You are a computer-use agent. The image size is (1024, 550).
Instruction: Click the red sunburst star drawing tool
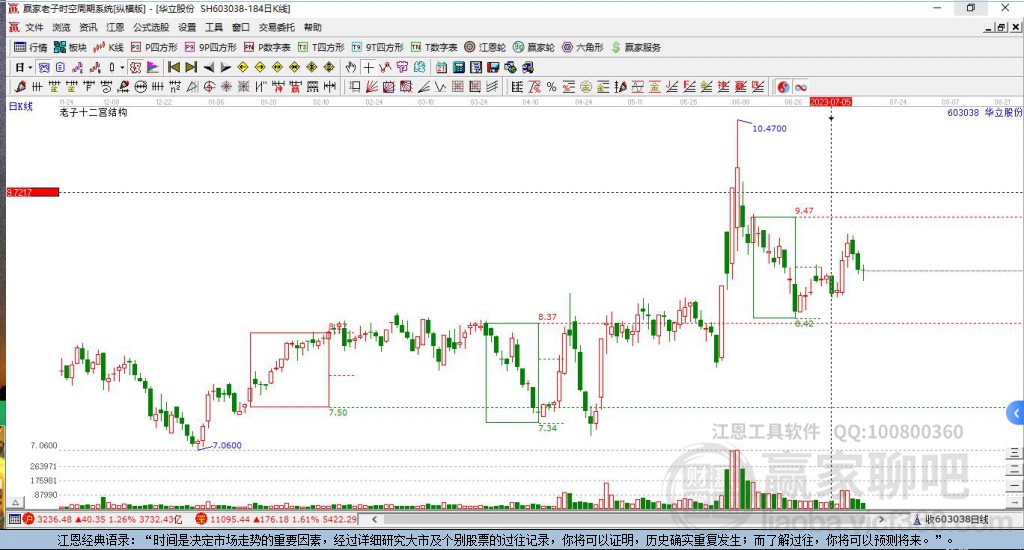click(226, 86)
